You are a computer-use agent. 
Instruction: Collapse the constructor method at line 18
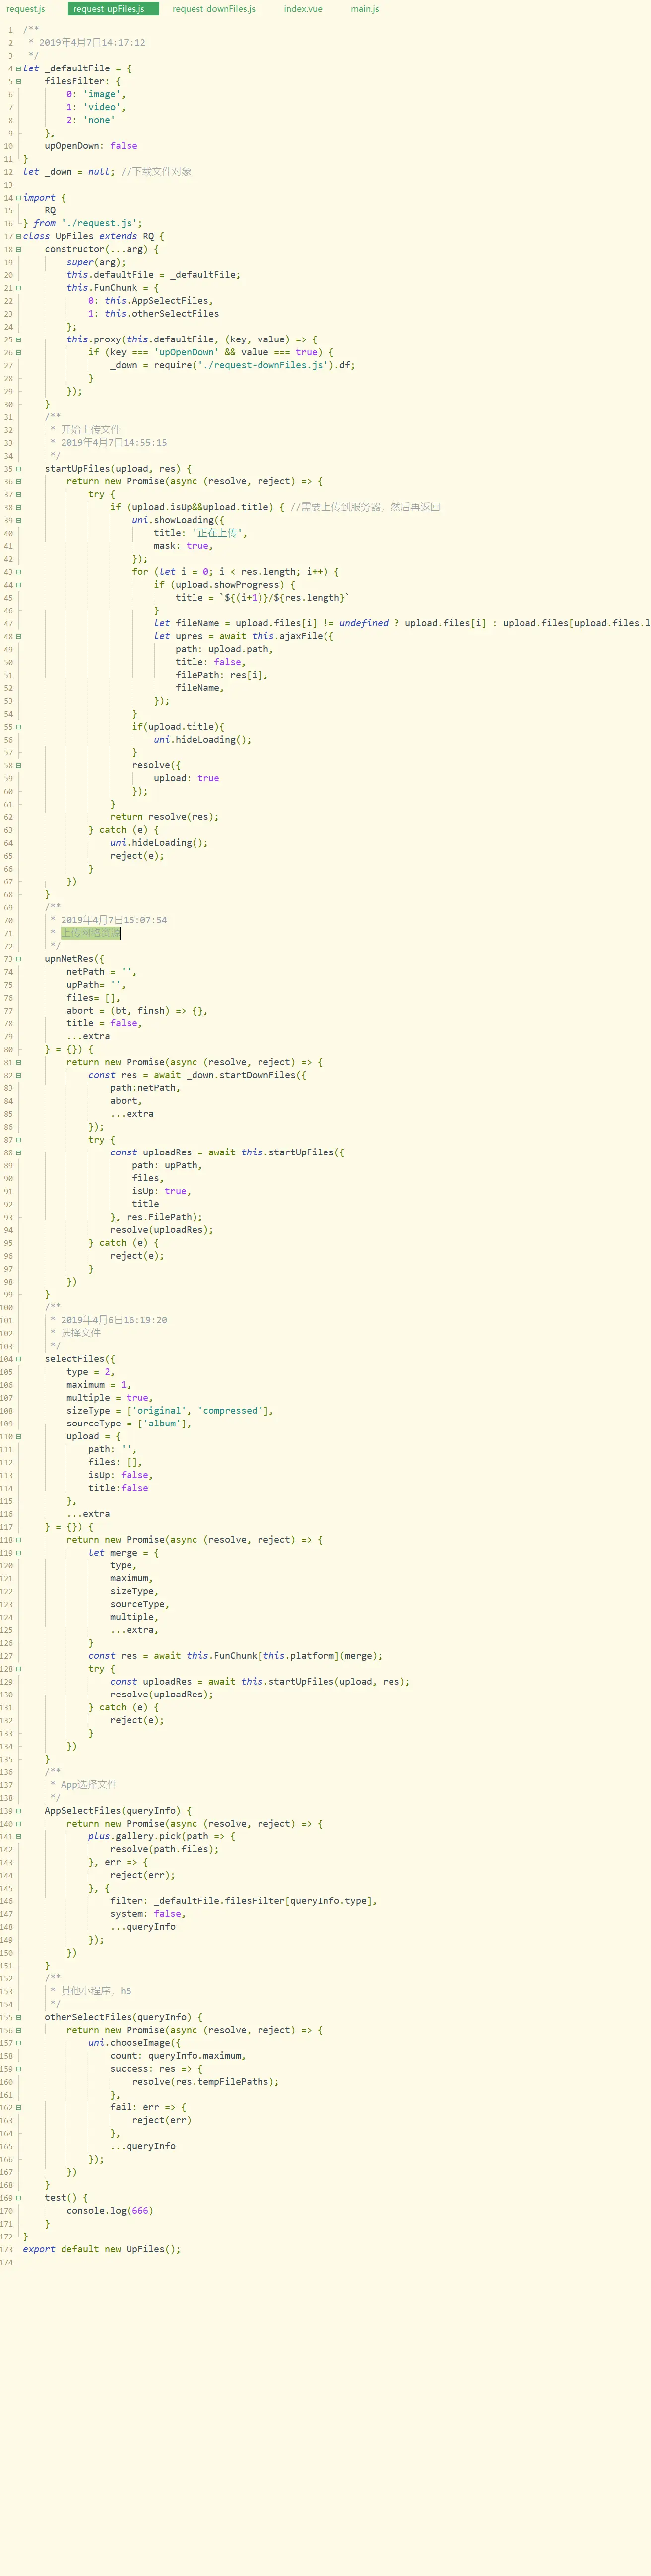pos(18,250)
